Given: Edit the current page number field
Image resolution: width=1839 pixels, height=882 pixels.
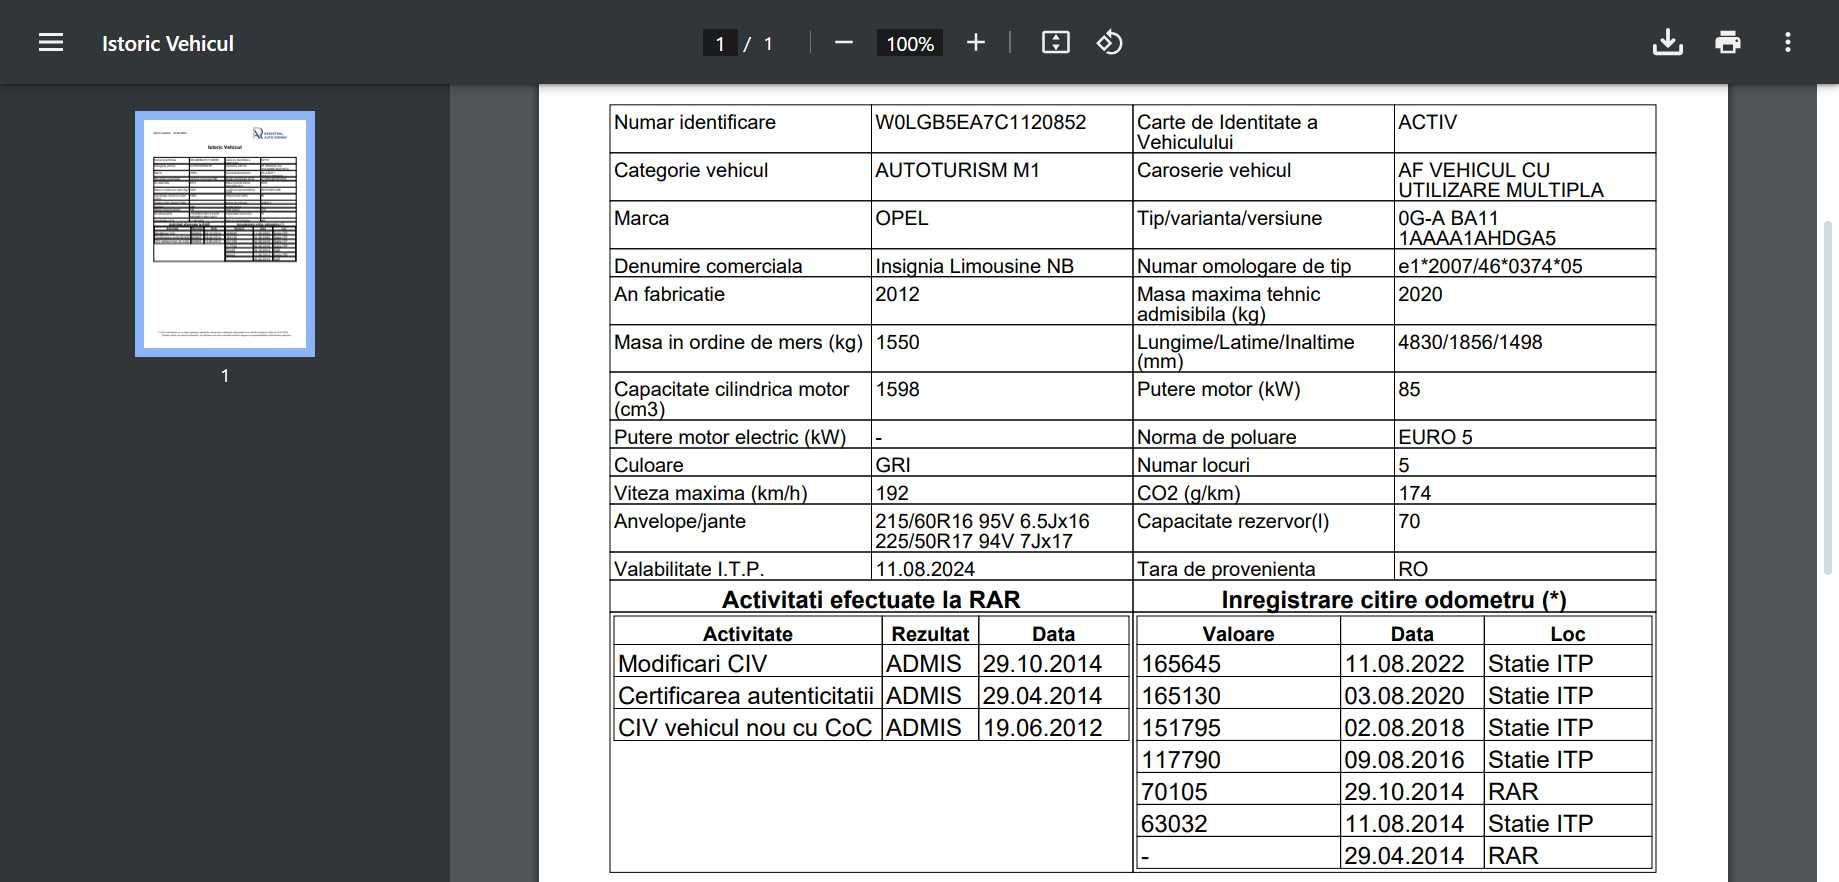Looking at the screenshot, I should coord(720,44).
